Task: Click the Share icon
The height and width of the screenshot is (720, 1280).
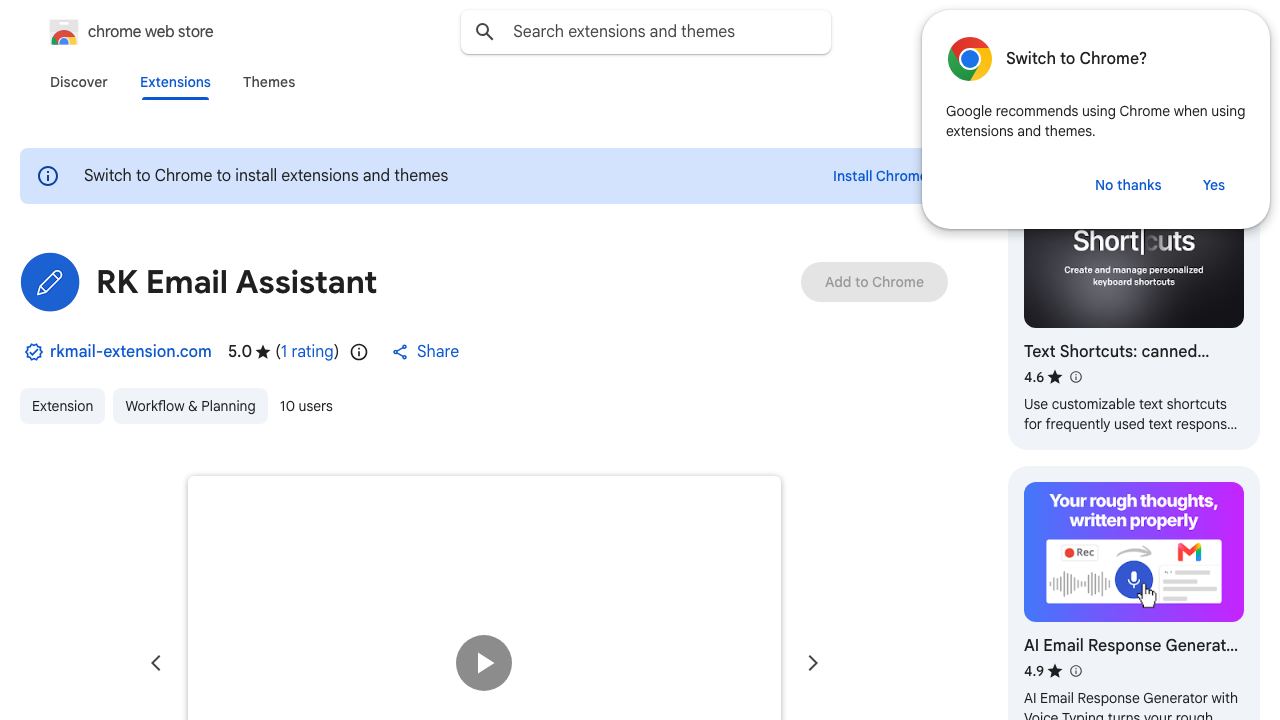Action: pyautogui.click(x=400, y=352)
